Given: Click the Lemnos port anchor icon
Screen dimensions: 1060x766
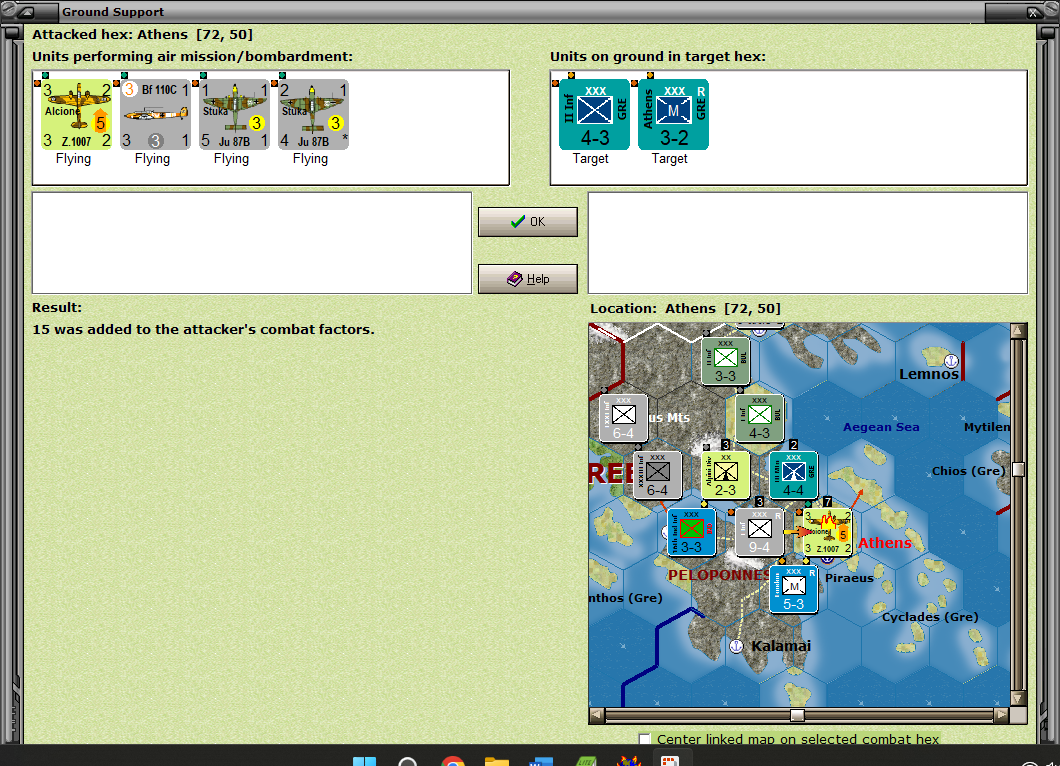Looking at the screenshot, I should (x=951, y=360).
